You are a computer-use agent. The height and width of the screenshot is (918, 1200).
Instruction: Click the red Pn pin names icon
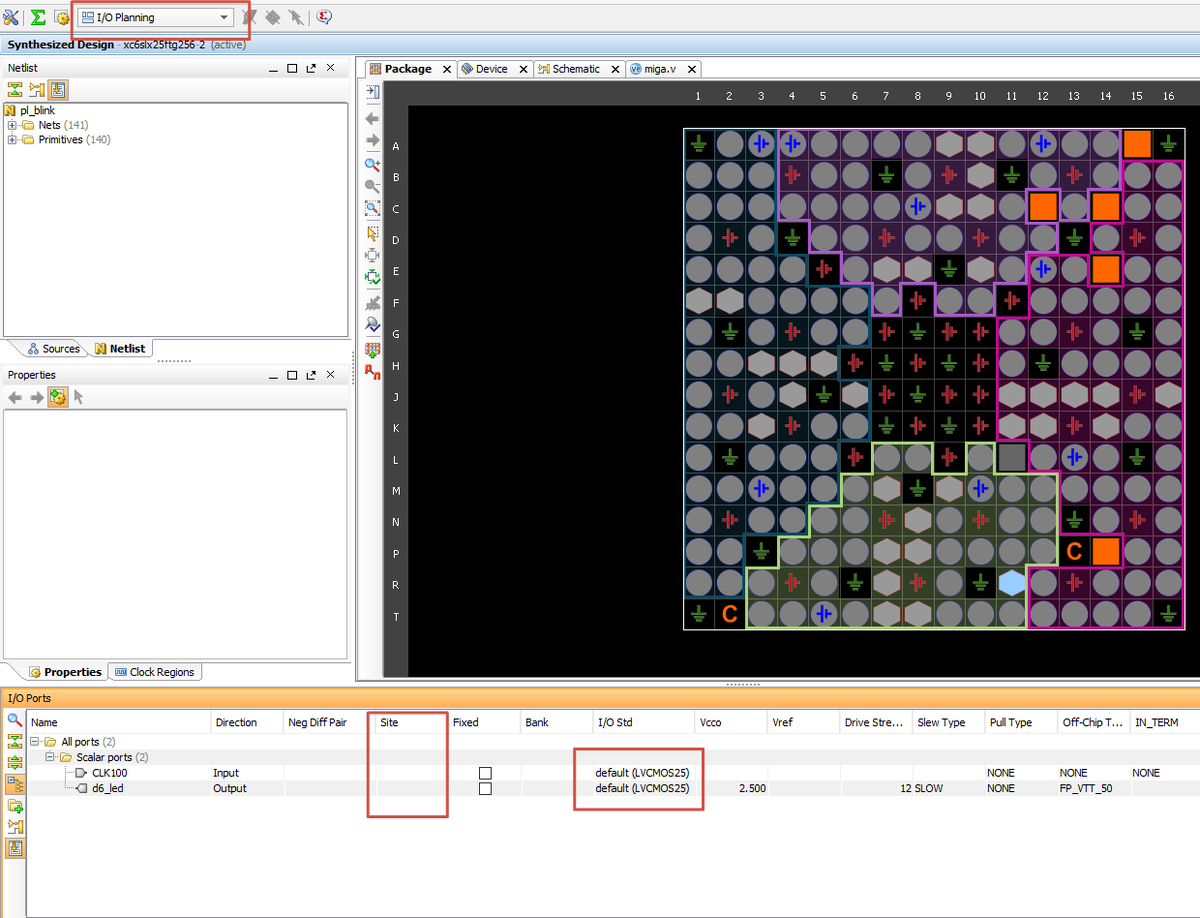372,372
